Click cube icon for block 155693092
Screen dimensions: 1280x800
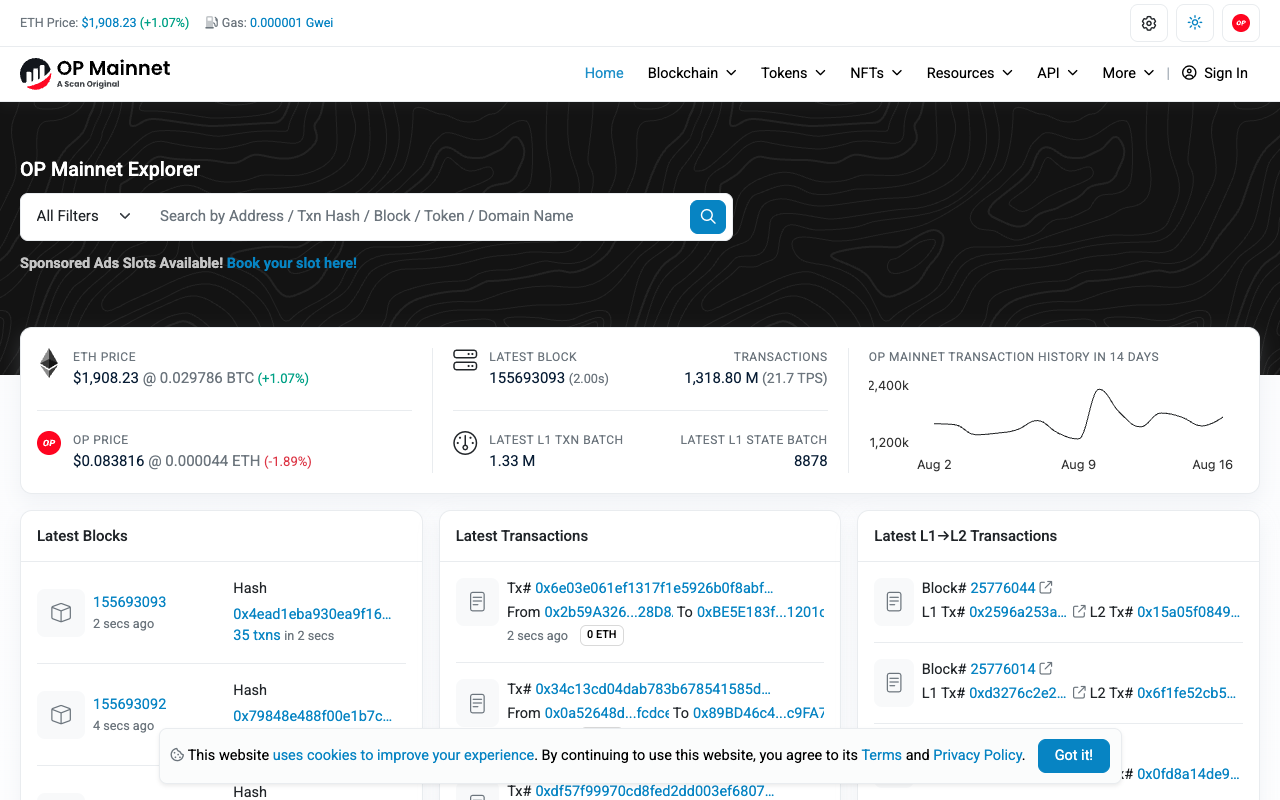click(x=61, y=715)
